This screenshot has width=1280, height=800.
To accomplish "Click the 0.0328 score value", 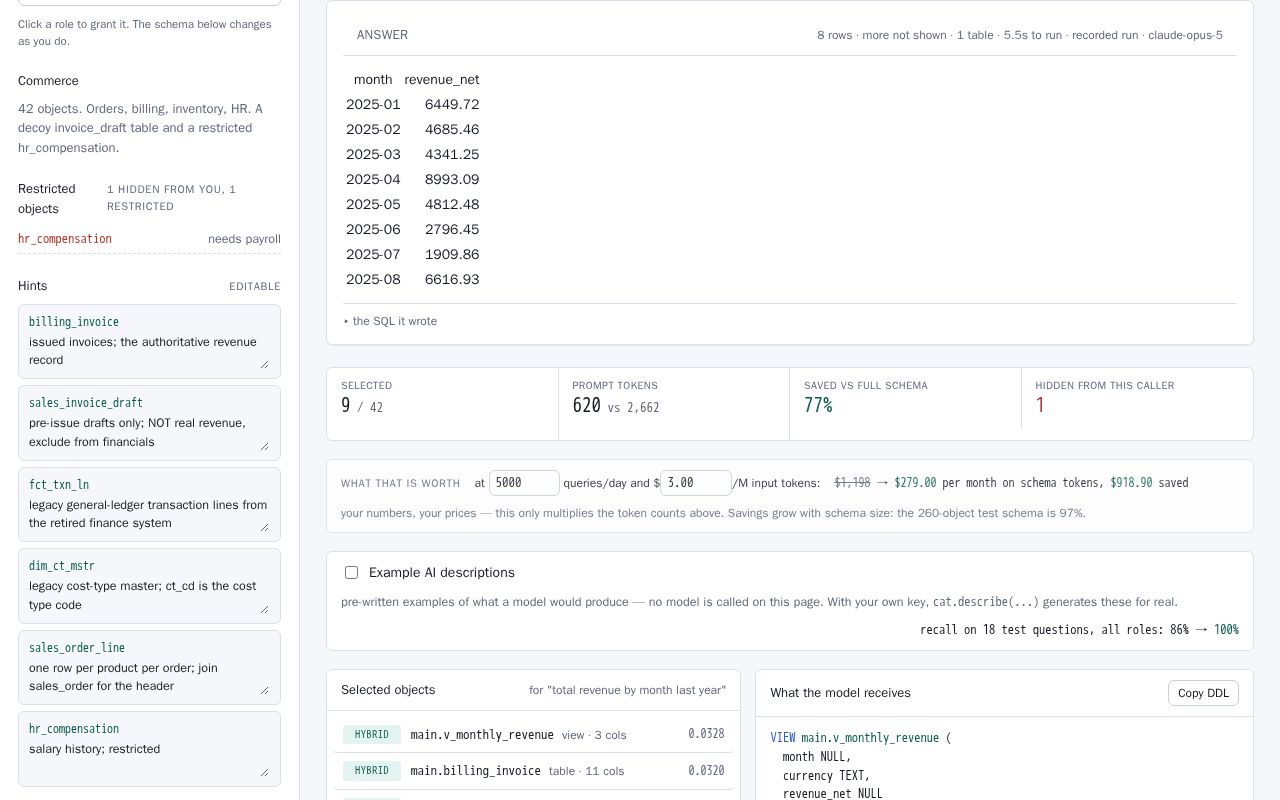I will (x=706, y=735).
